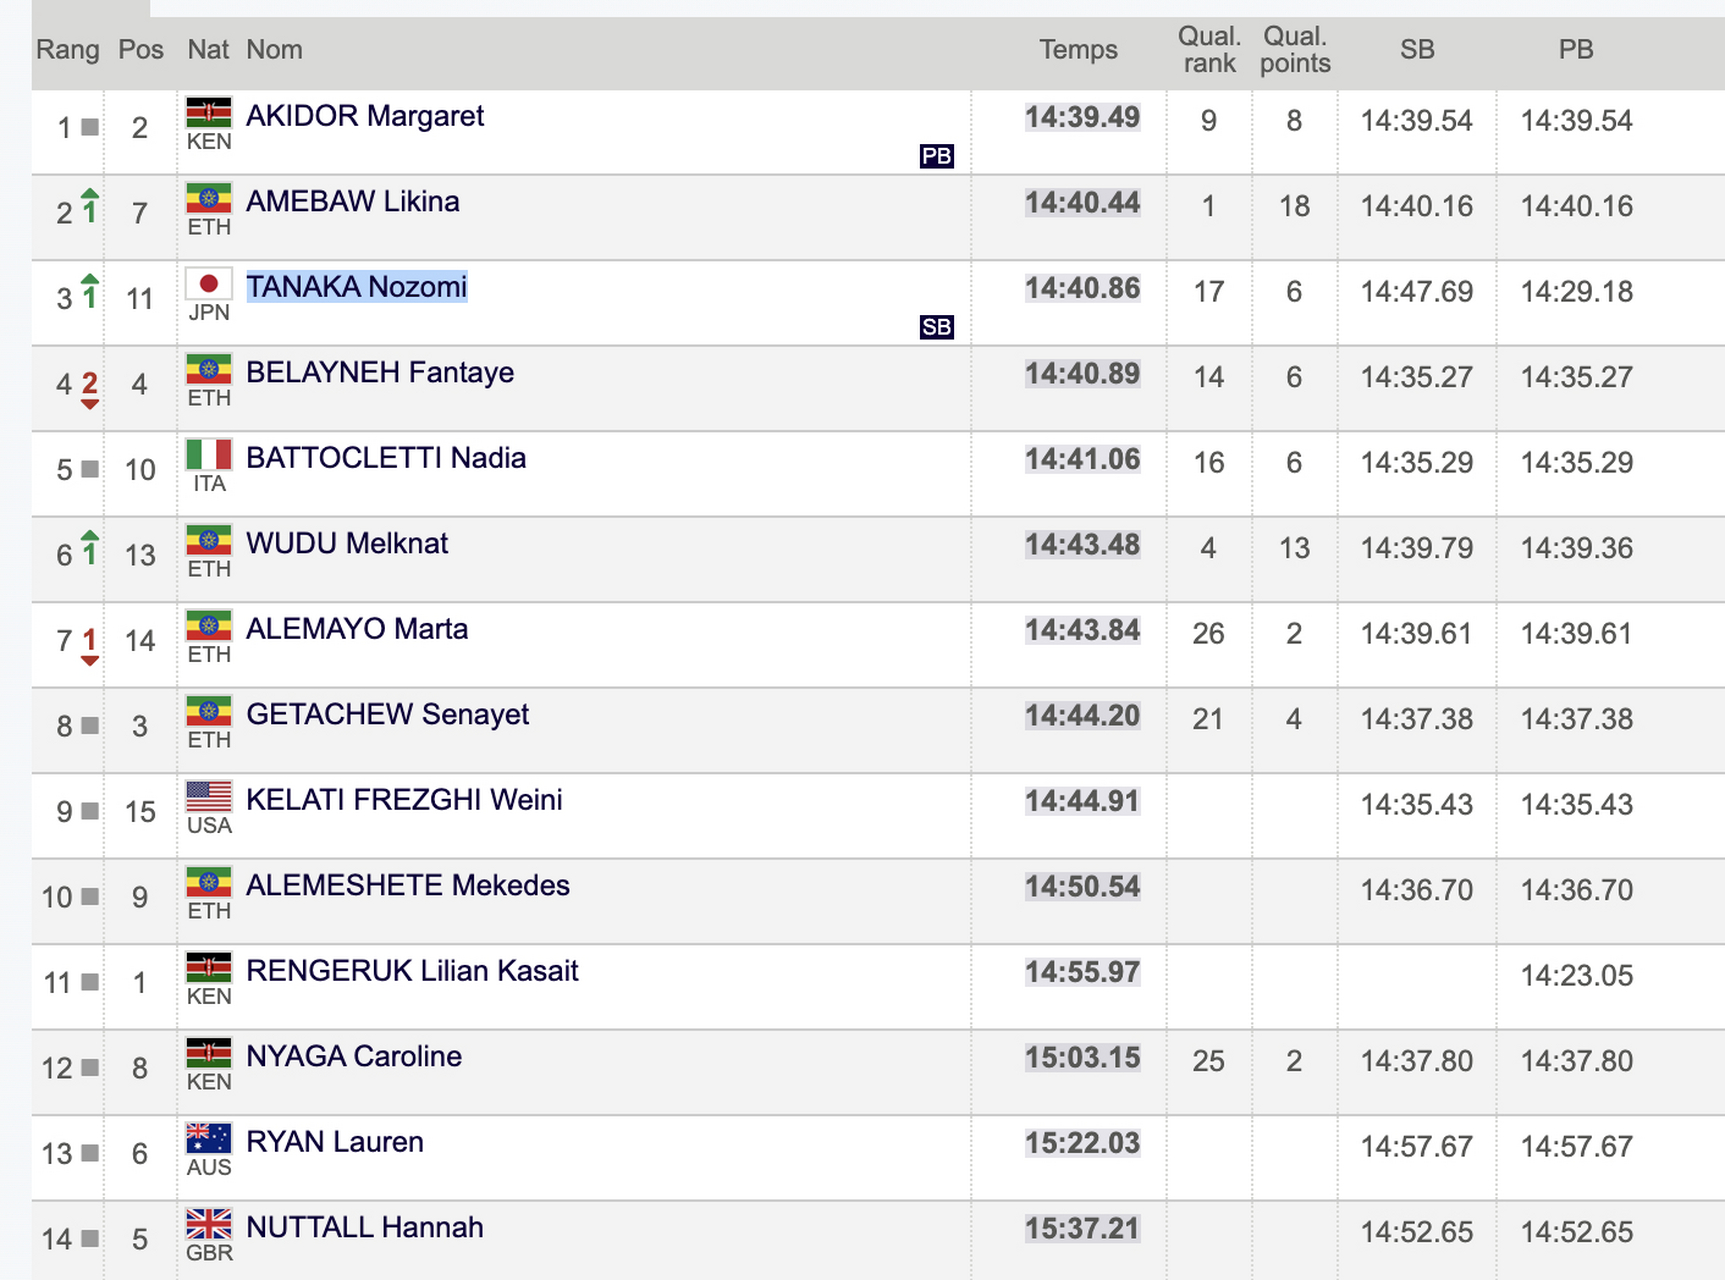Click the SB badge in TANAKA's row

point(937,327)
